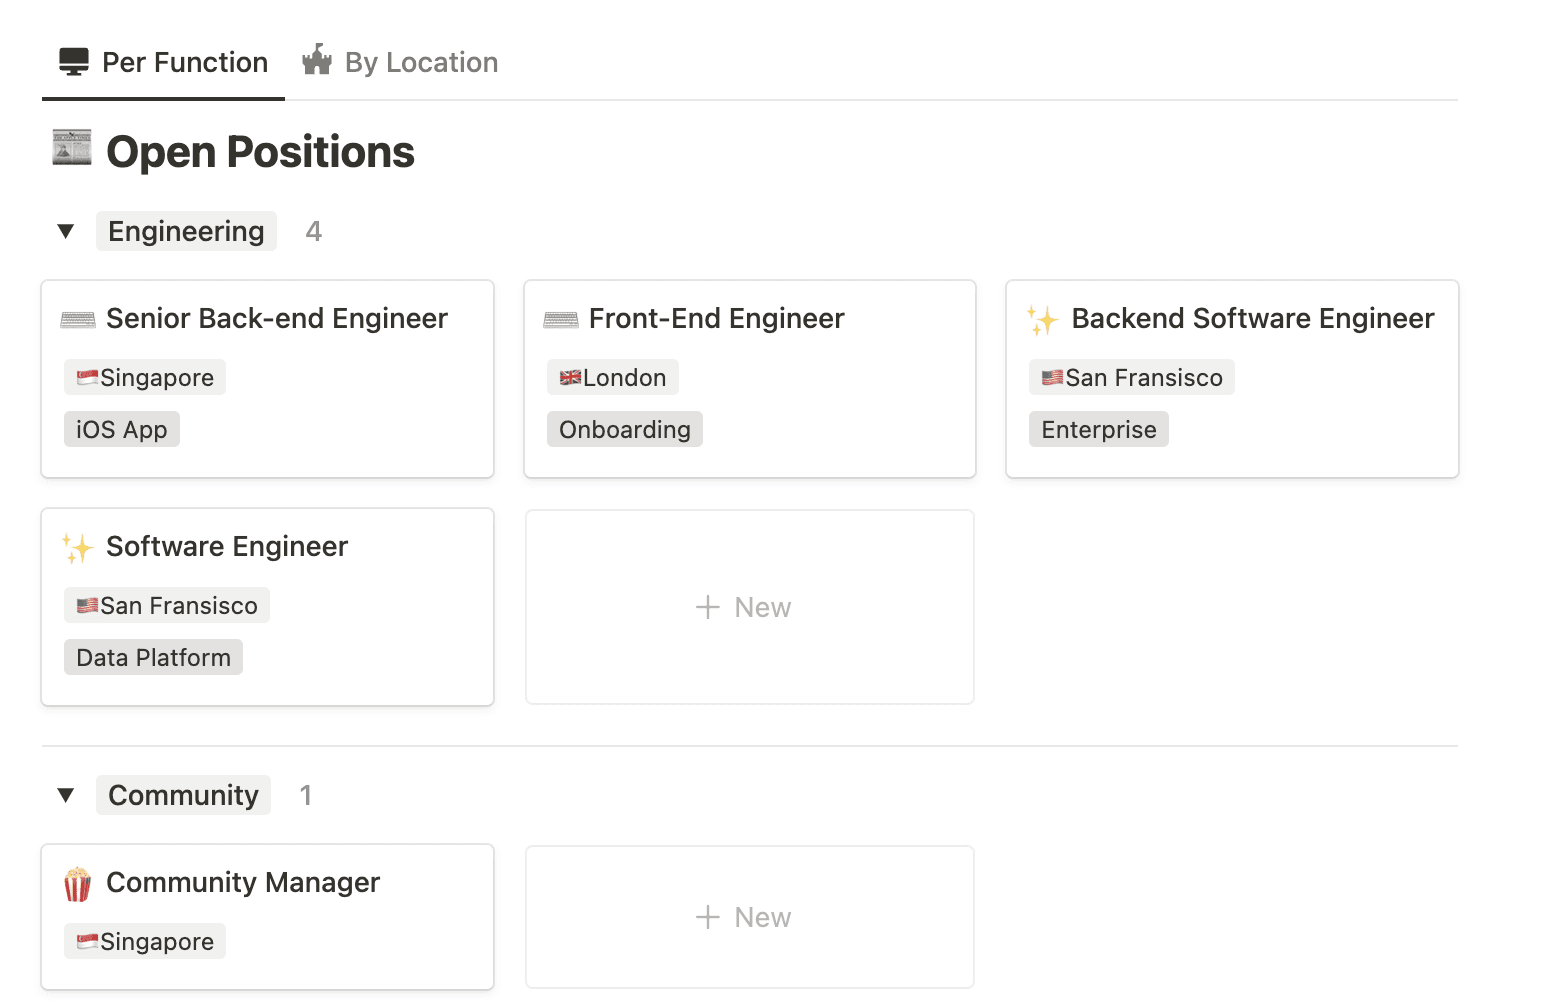
Task: Click the iOS App tag
Action: (x=121, y=430)
